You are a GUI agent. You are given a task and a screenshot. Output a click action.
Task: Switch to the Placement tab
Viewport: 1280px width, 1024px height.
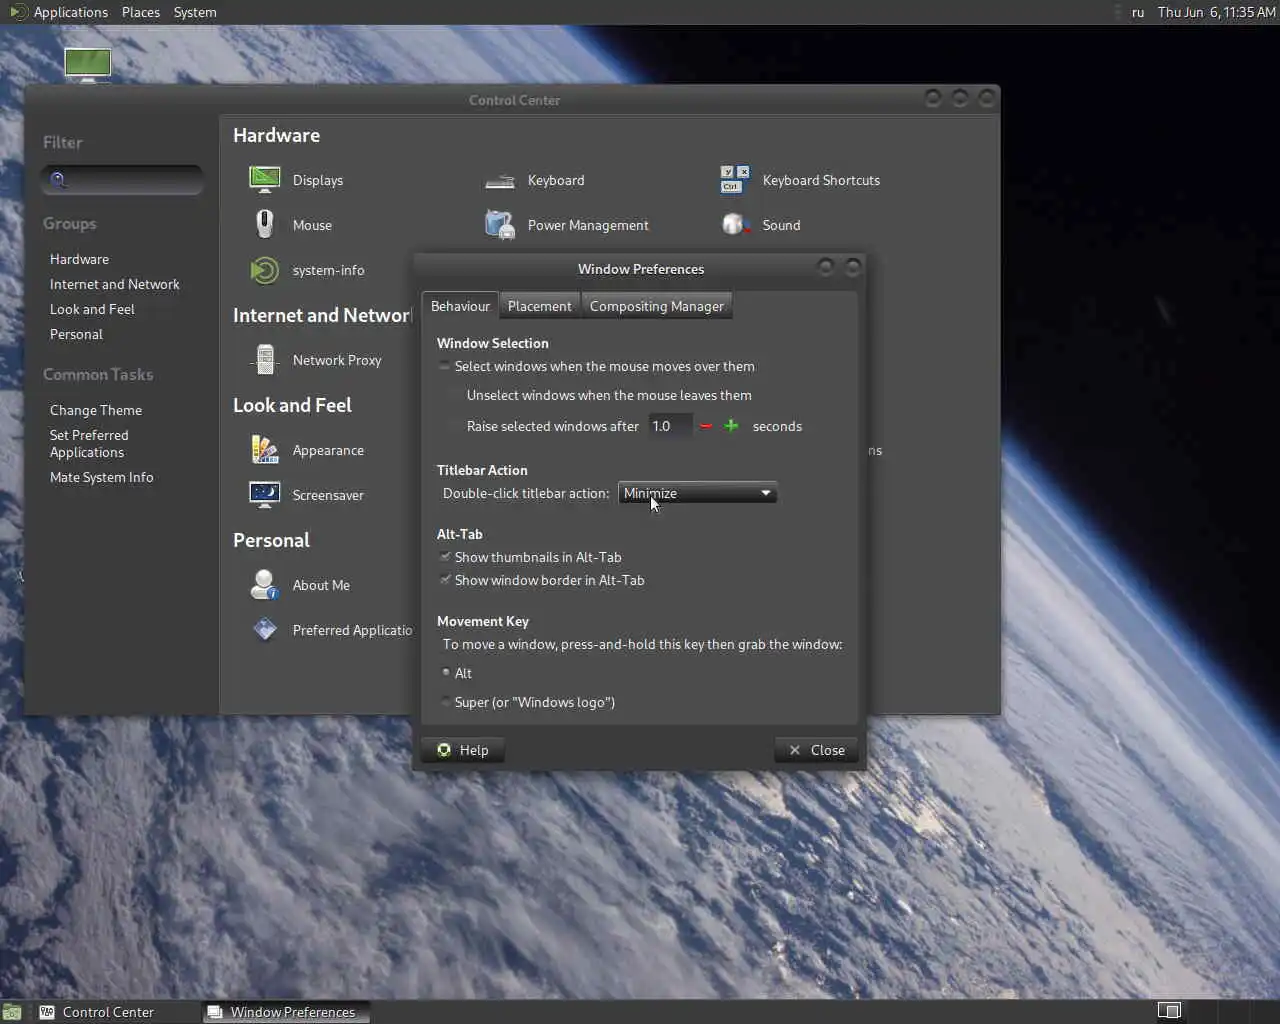coord(539,306)
